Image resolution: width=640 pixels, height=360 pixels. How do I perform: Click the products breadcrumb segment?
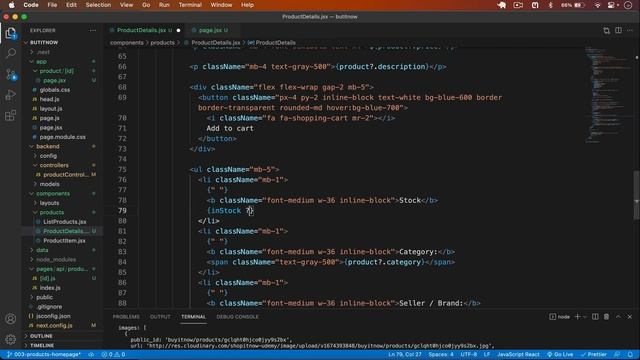(x=162, y=42)
